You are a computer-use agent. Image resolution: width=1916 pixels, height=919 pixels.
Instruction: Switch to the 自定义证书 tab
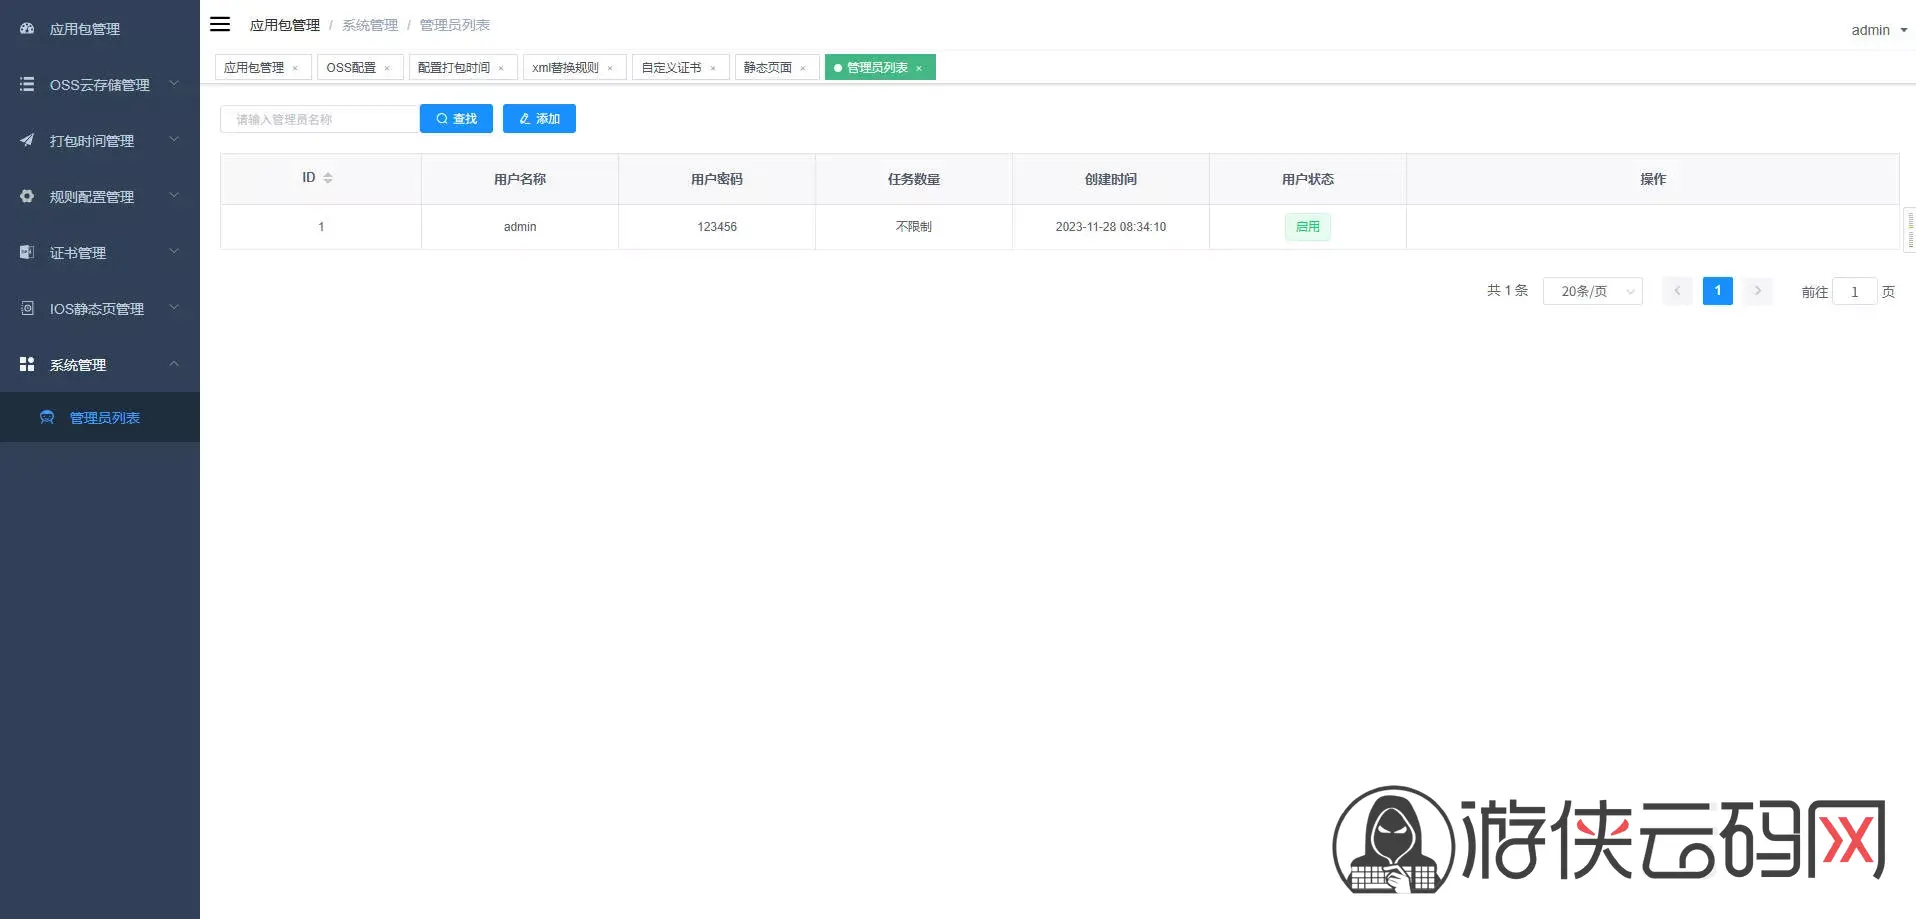pos(671,67)
